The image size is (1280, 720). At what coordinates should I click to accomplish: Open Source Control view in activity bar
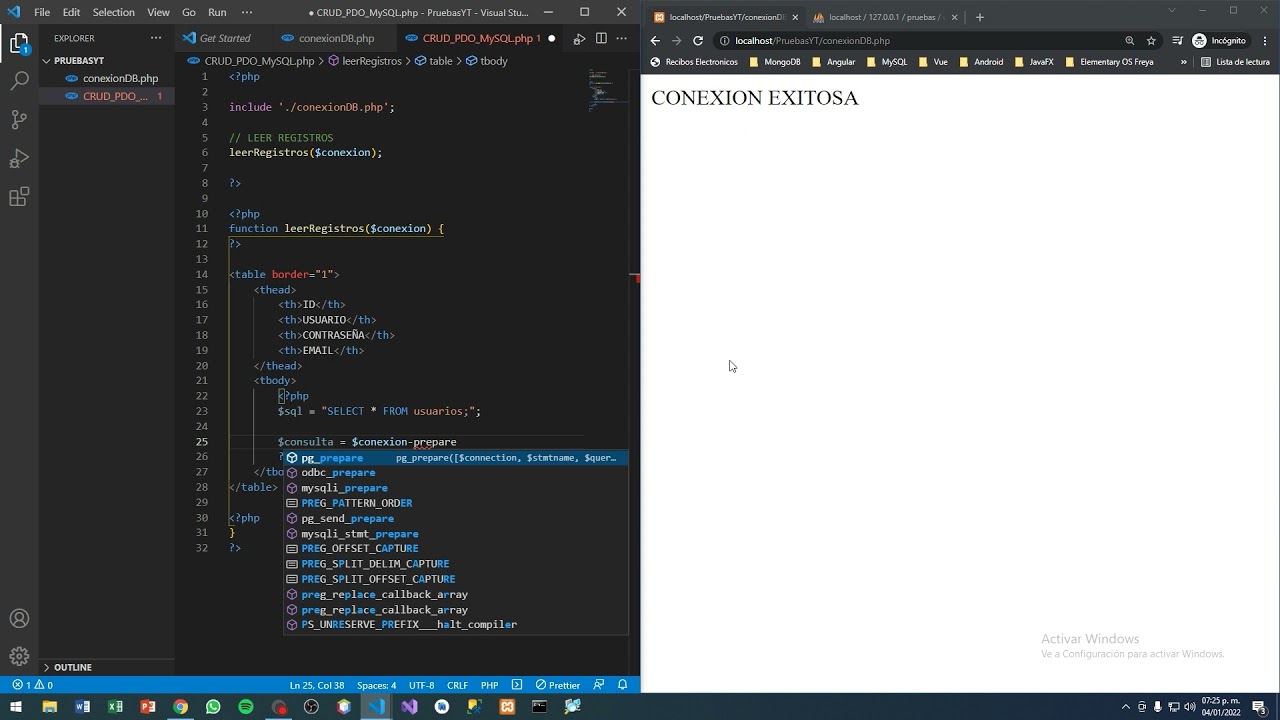click(19, 120)
